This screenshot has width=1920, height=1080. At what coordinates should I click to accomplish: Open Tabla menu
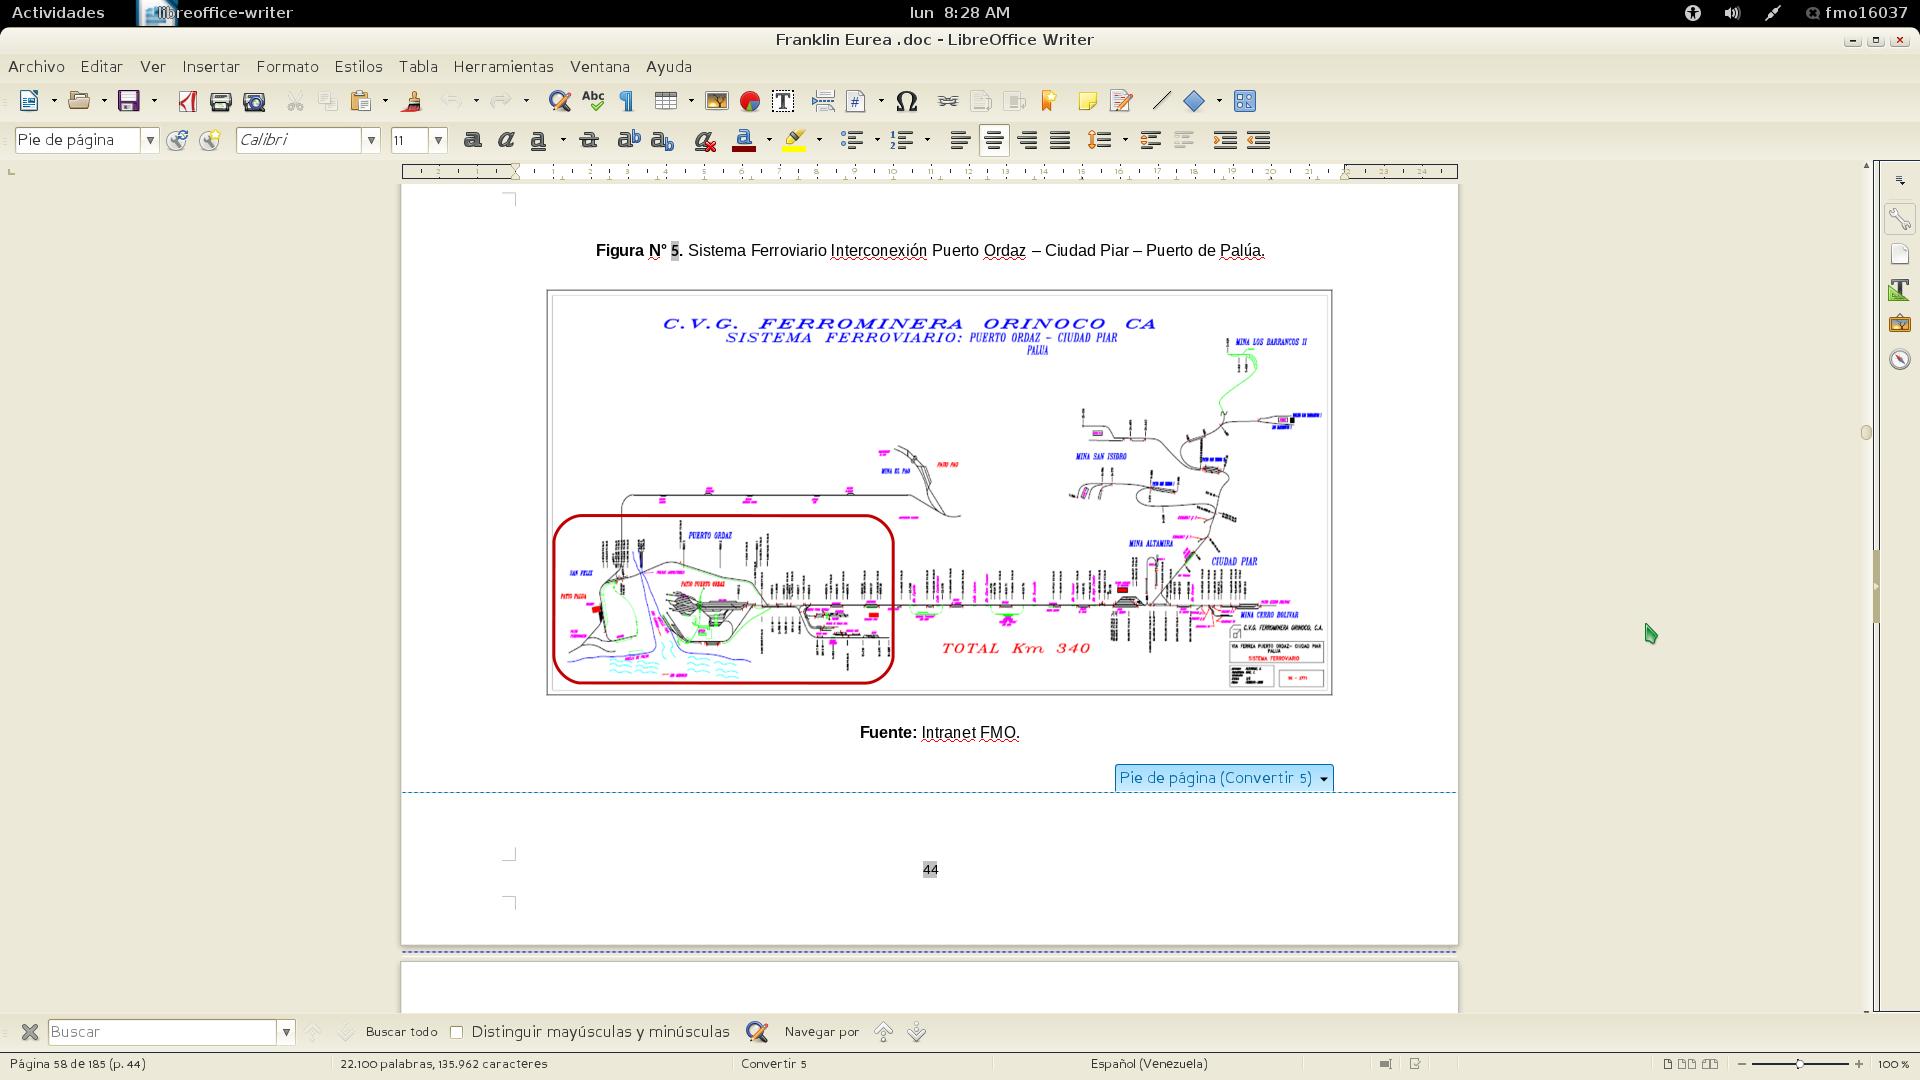click(418, 67)
